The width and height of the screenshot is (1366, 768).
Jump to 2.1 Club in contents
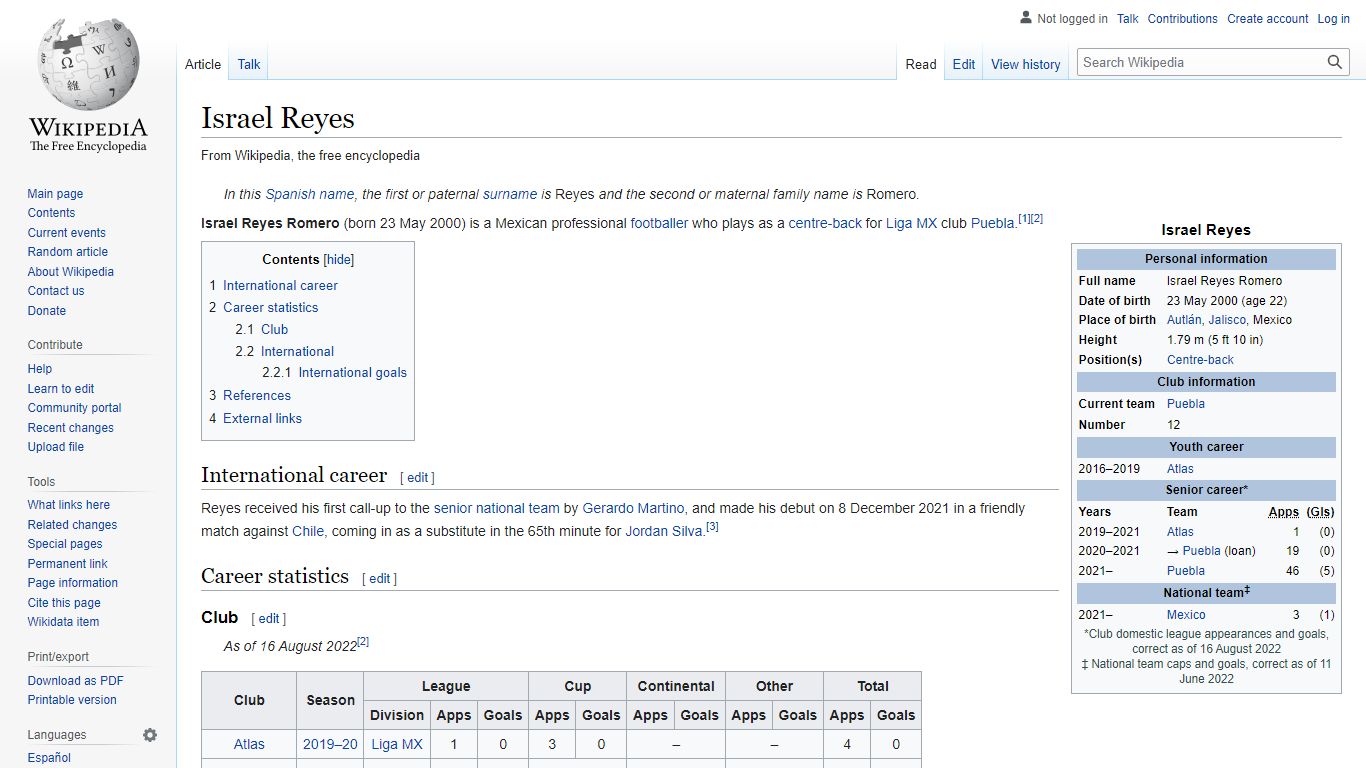pos(274,330)
